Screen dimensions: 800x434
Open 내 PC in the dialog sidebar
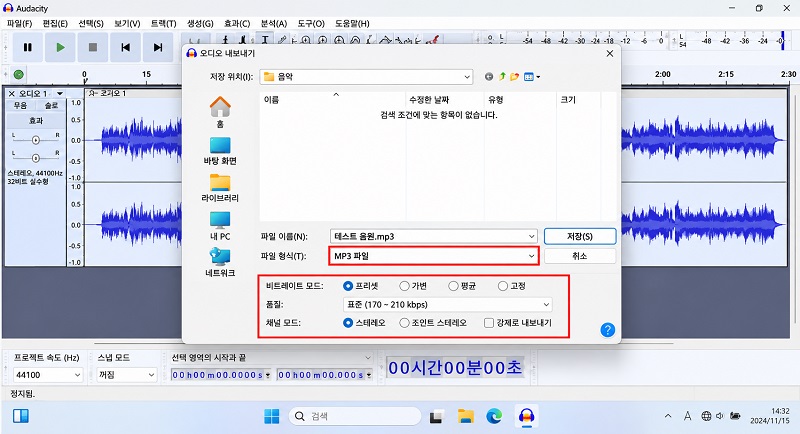tap(220, 226)
